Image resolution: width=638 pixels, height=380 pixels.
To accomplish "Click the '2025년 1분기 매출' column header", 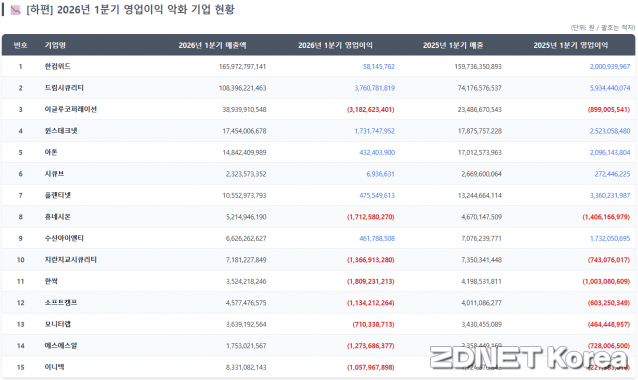I will [x=453, y=45].
